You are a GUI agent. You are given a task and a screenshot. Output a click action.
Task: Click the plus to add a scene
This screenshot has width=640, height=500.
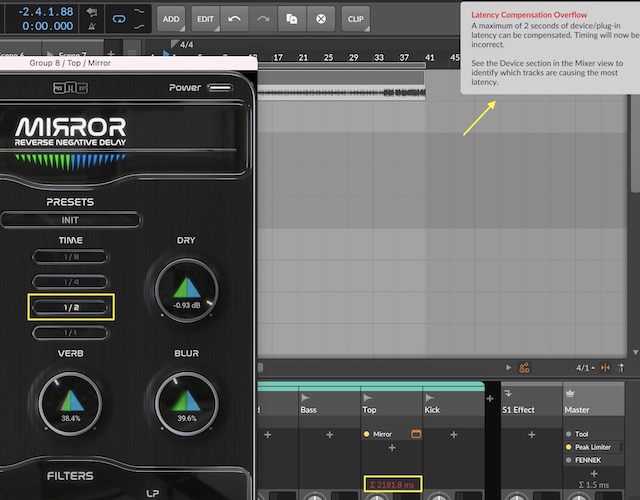[110, 53]
